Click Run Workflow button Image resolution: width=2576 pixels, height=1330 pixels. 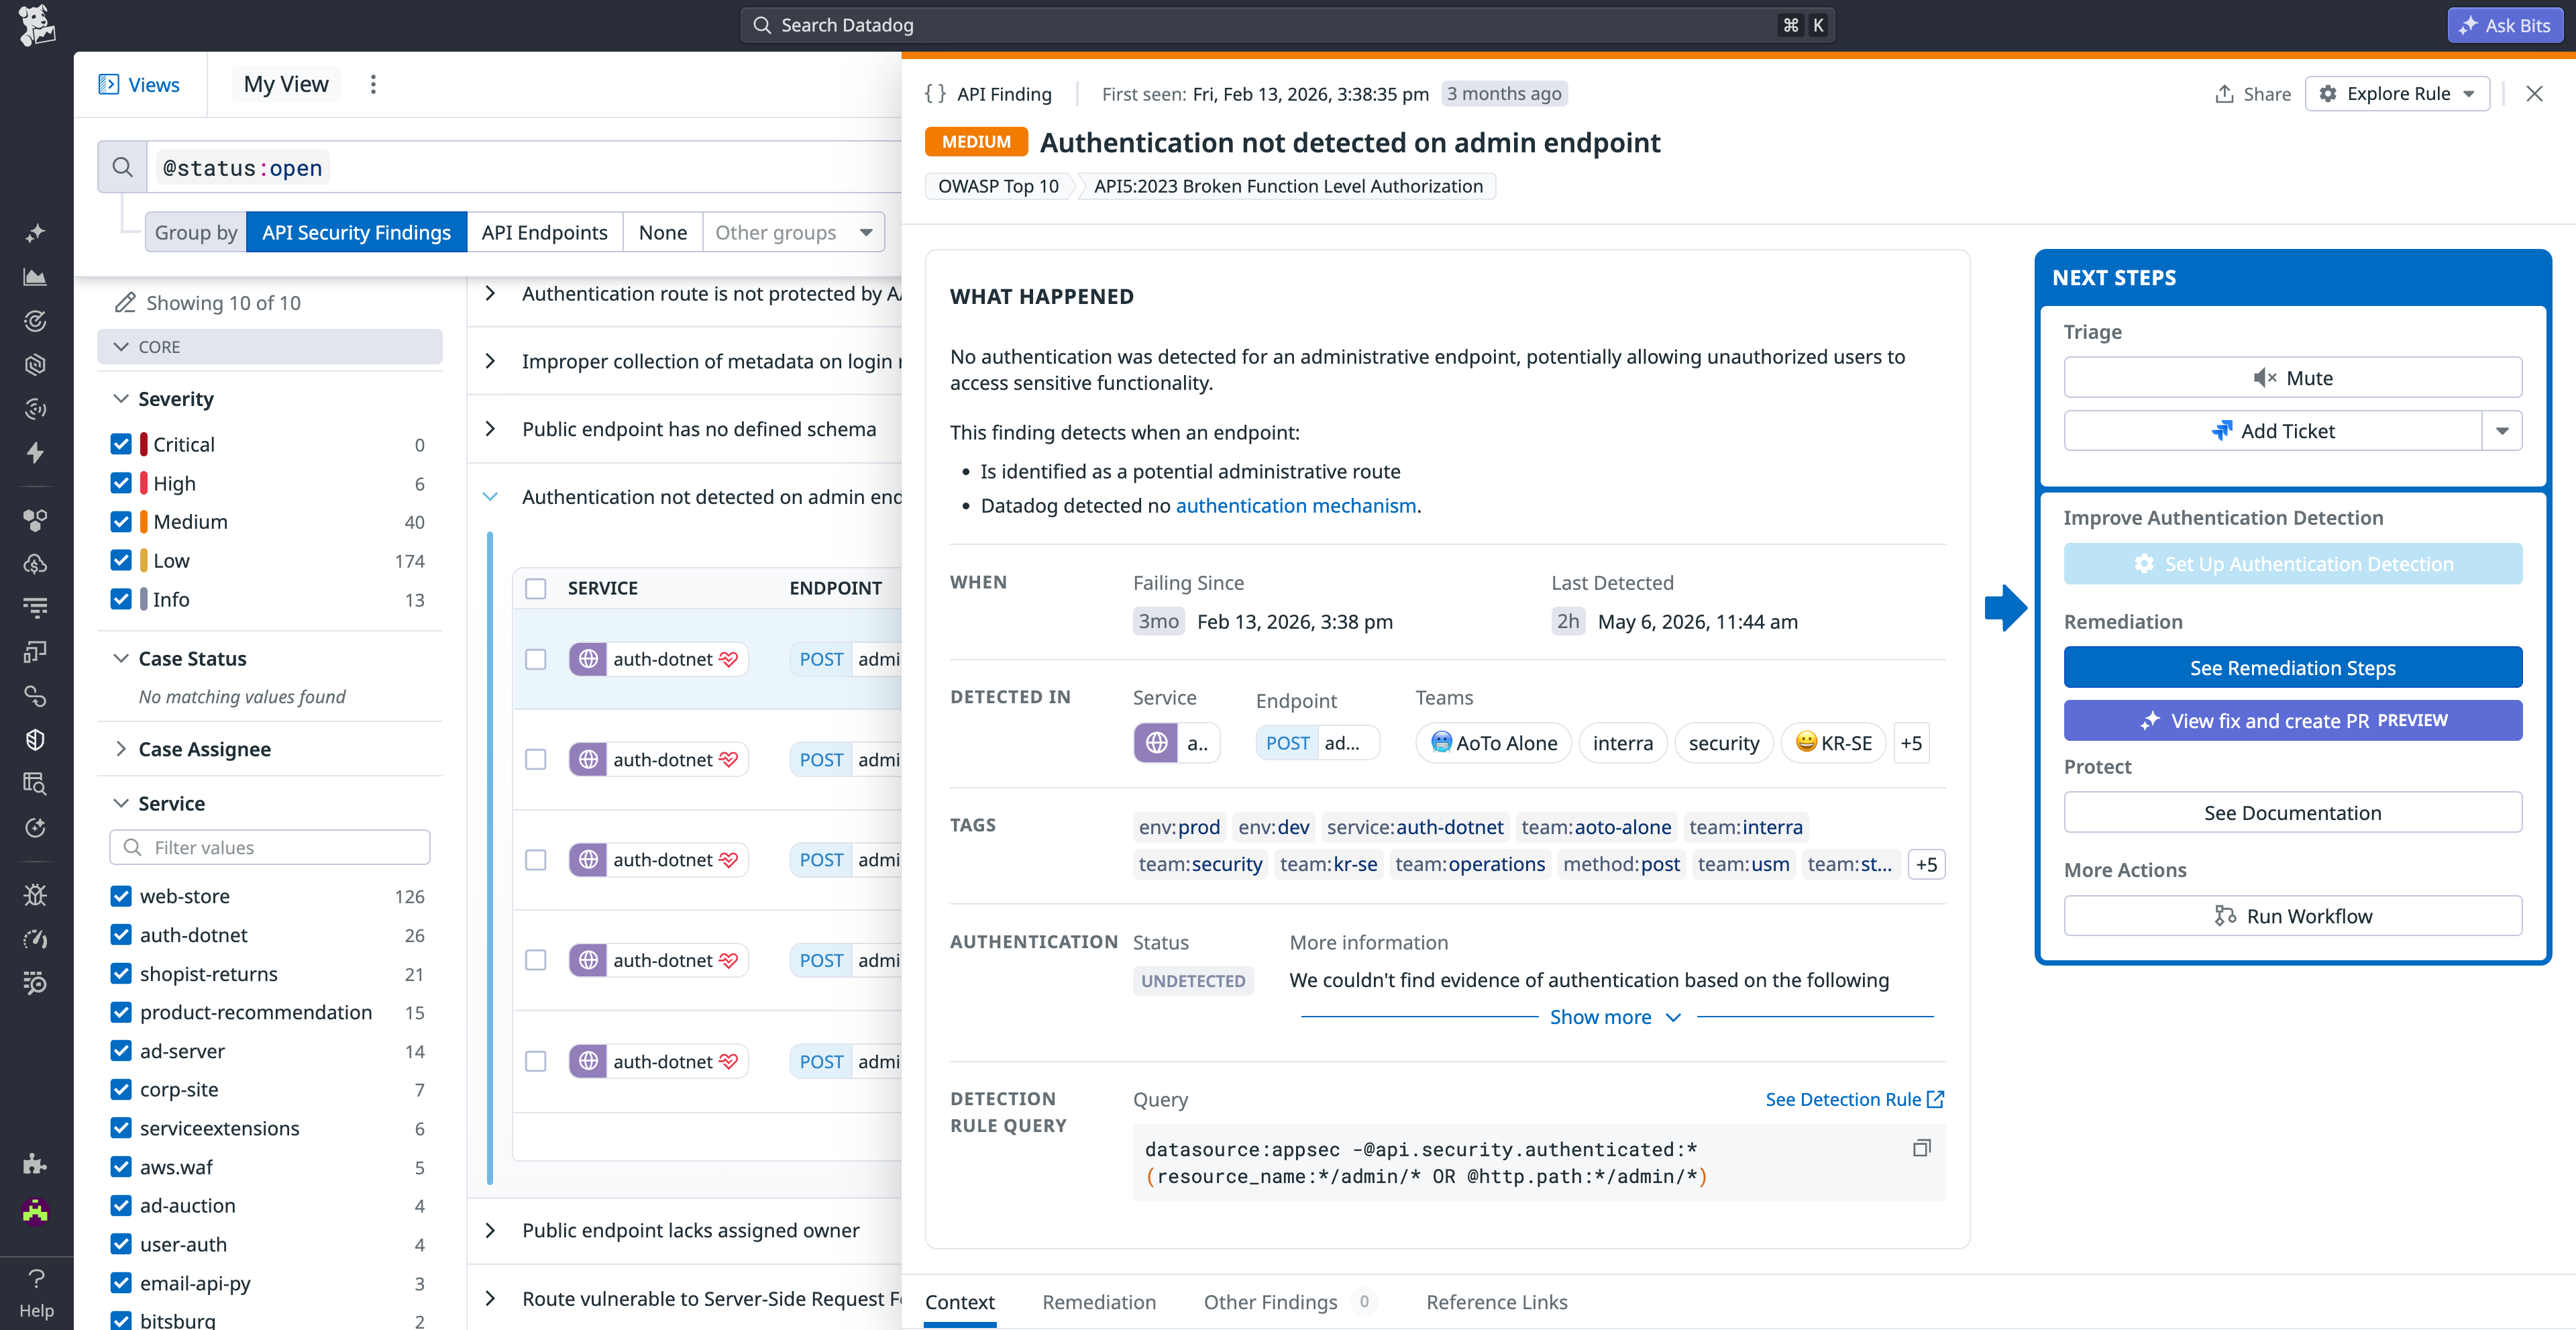(2292, 916)
